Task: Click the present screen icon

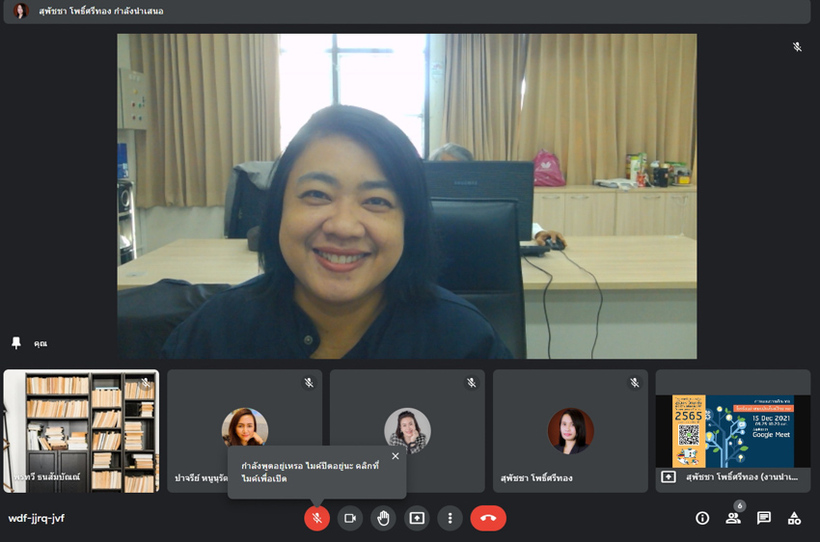Action: click(x=417, y=518)
